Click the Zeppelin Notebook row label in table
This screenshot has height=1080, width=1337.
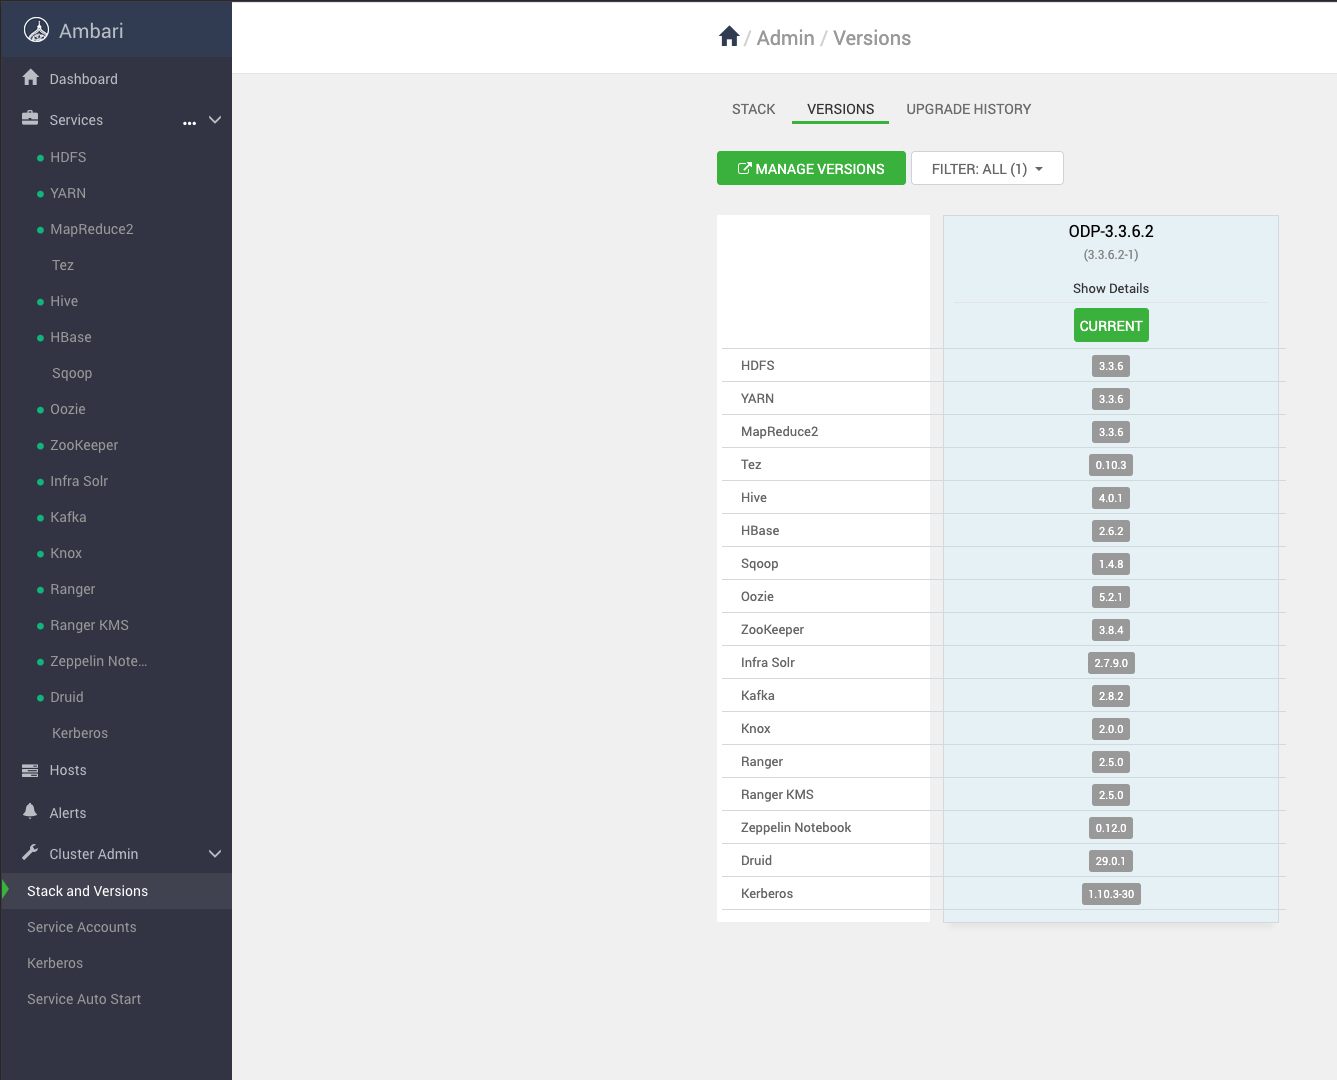coord(796,827)
